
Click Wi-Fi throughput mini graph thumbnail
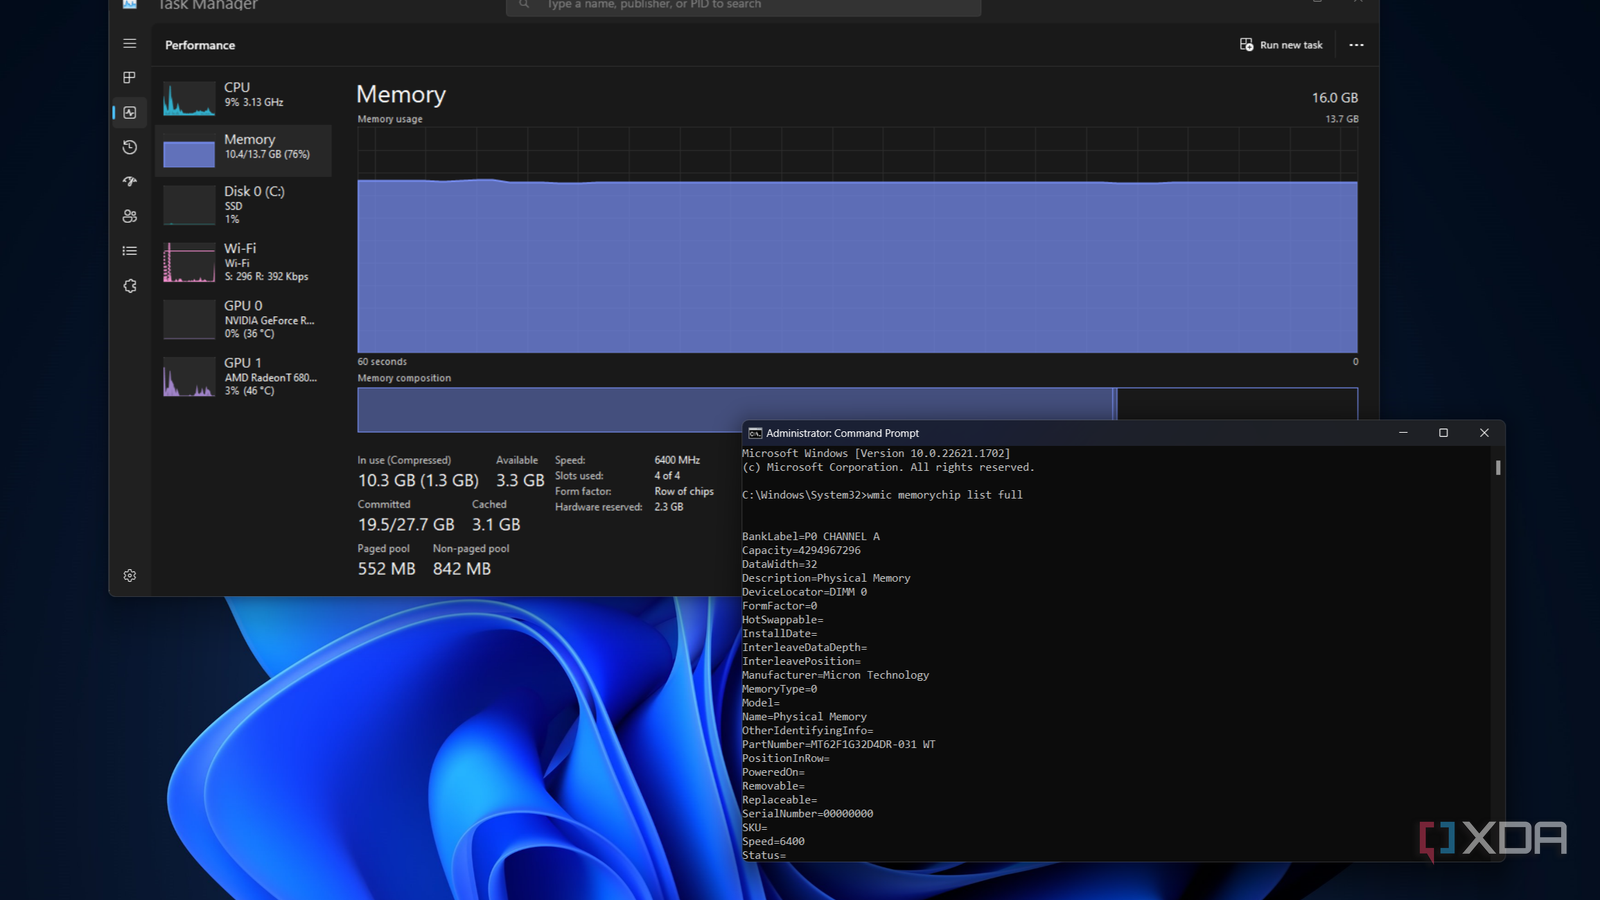pos(189,263)
